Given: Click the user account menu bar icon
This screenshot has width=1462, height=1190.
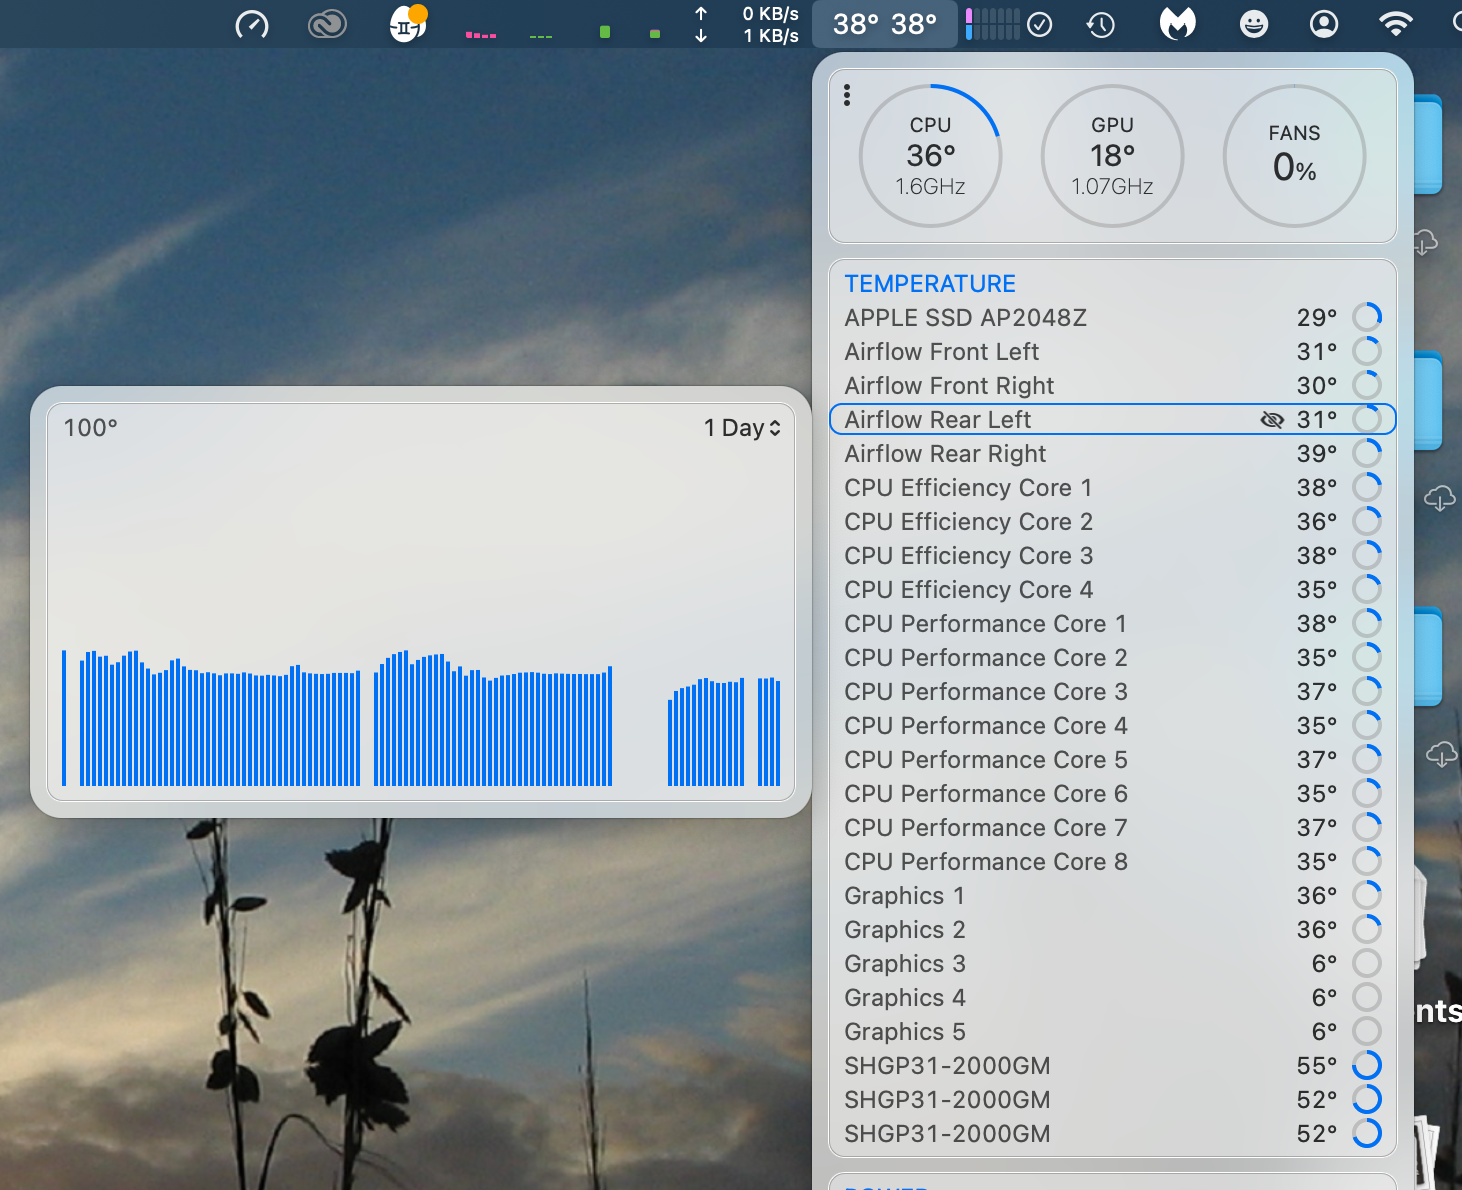Looking at the screenshot, I should 1323,24.
